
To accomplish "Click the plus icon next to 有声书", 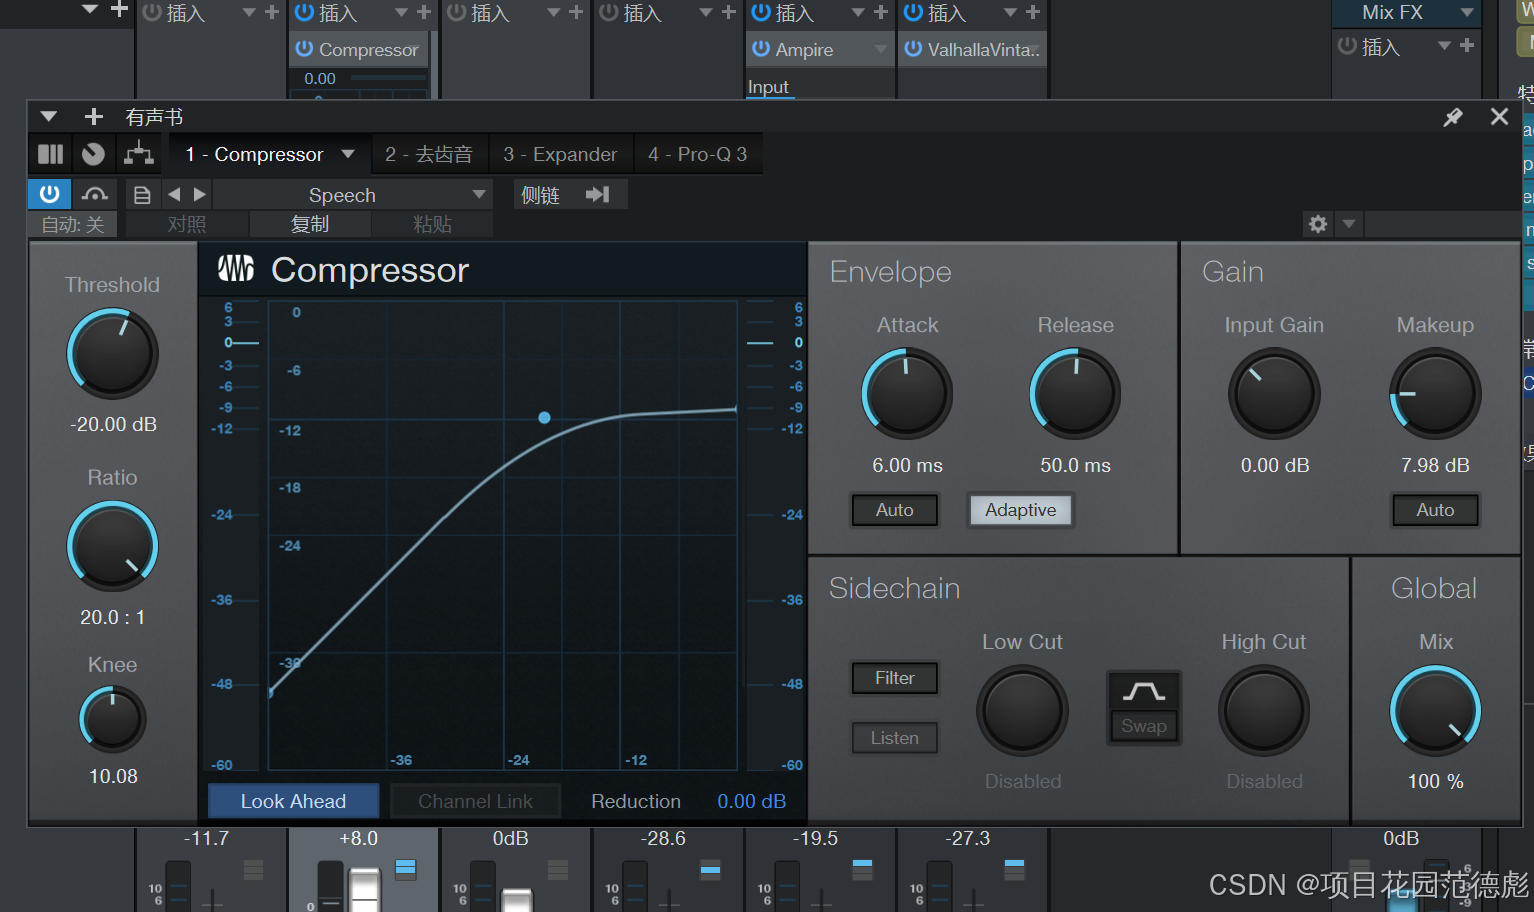I will click(94, 117).
